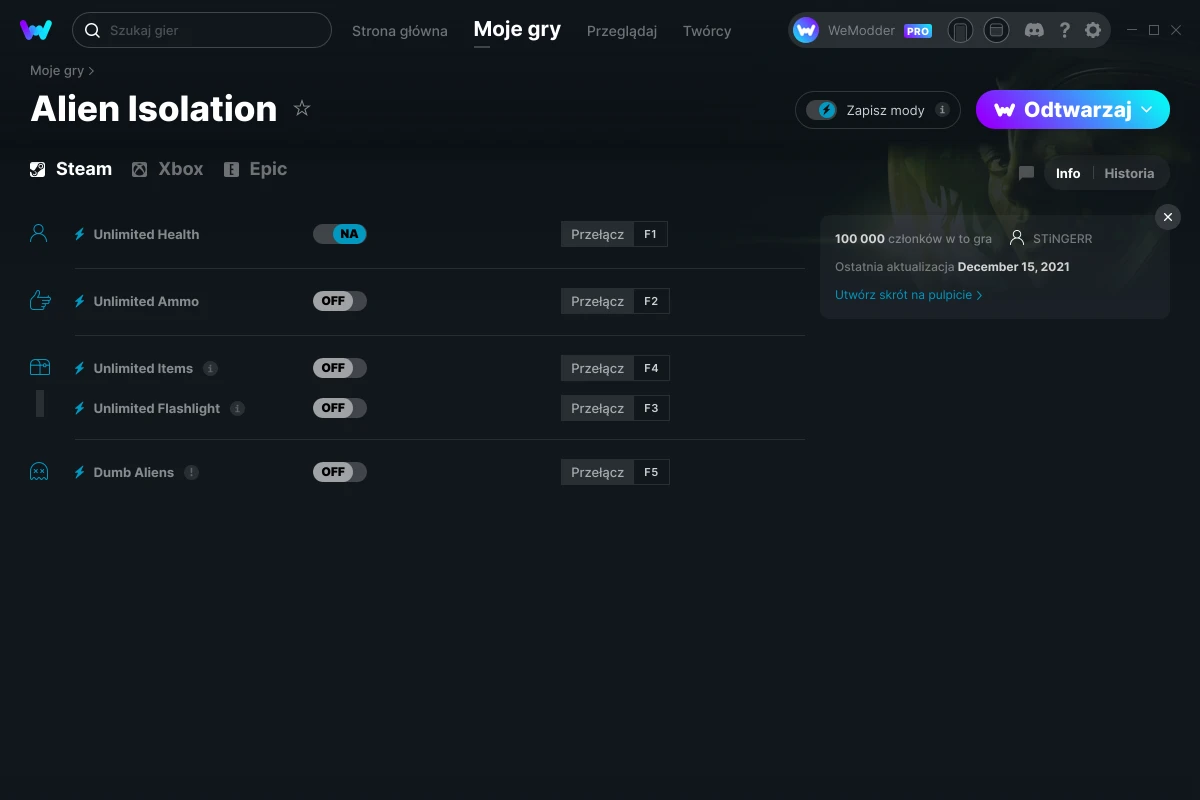Switch to the Historia tab
Viewport: 1200px width, 800px height.
(x=1129, y=173)
